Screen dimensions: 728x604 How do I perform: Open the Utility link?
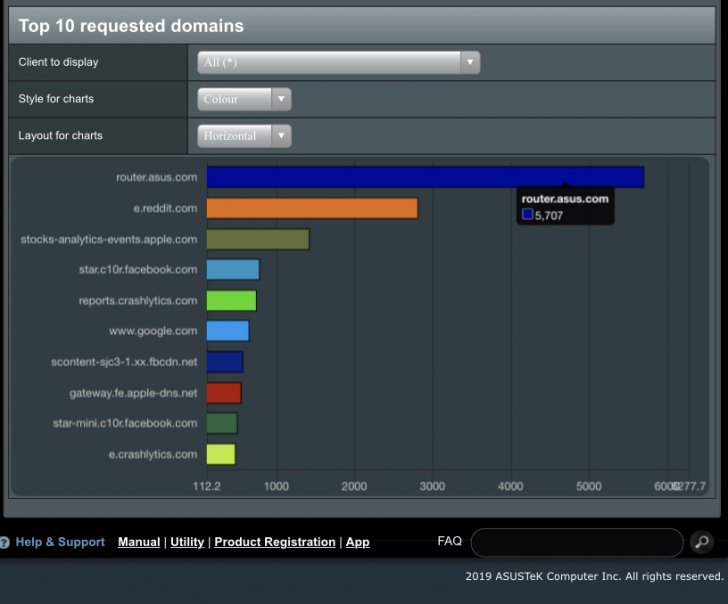pos(187,542)
